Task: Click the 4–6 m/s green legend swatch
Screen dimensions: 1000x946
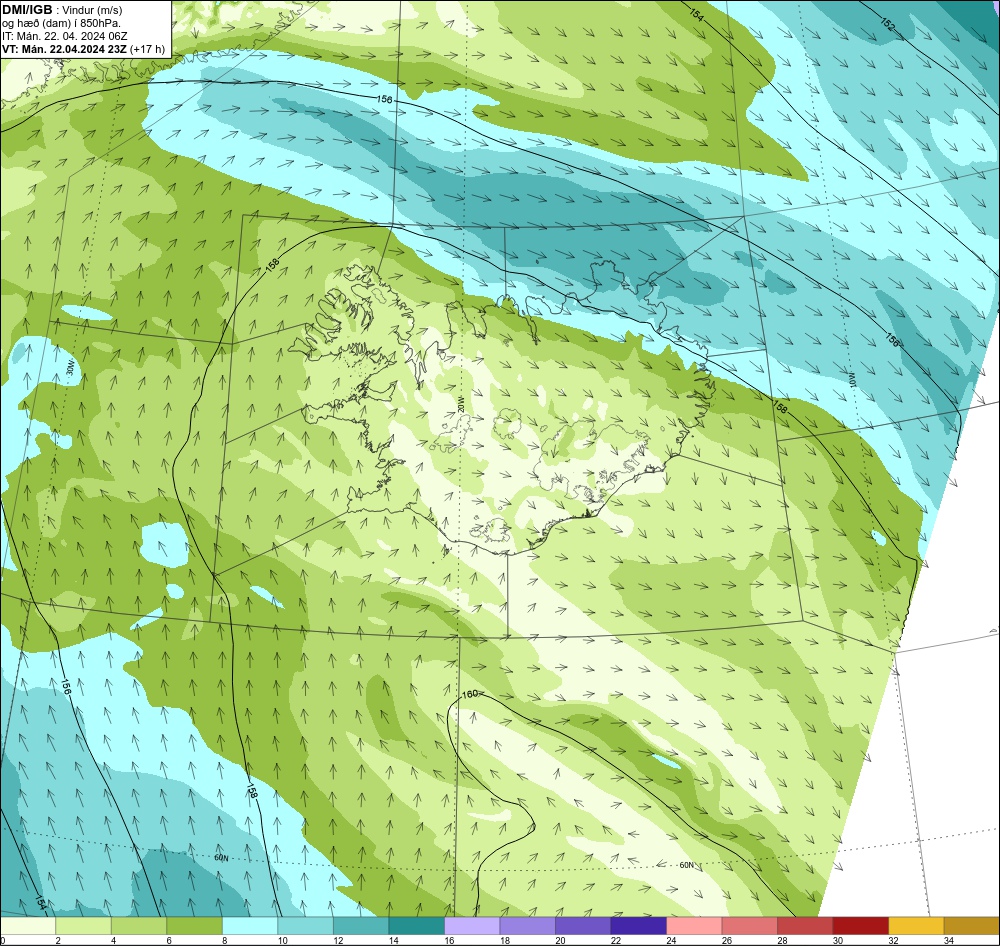Action: pyautogui.click(x=139, y=926)
